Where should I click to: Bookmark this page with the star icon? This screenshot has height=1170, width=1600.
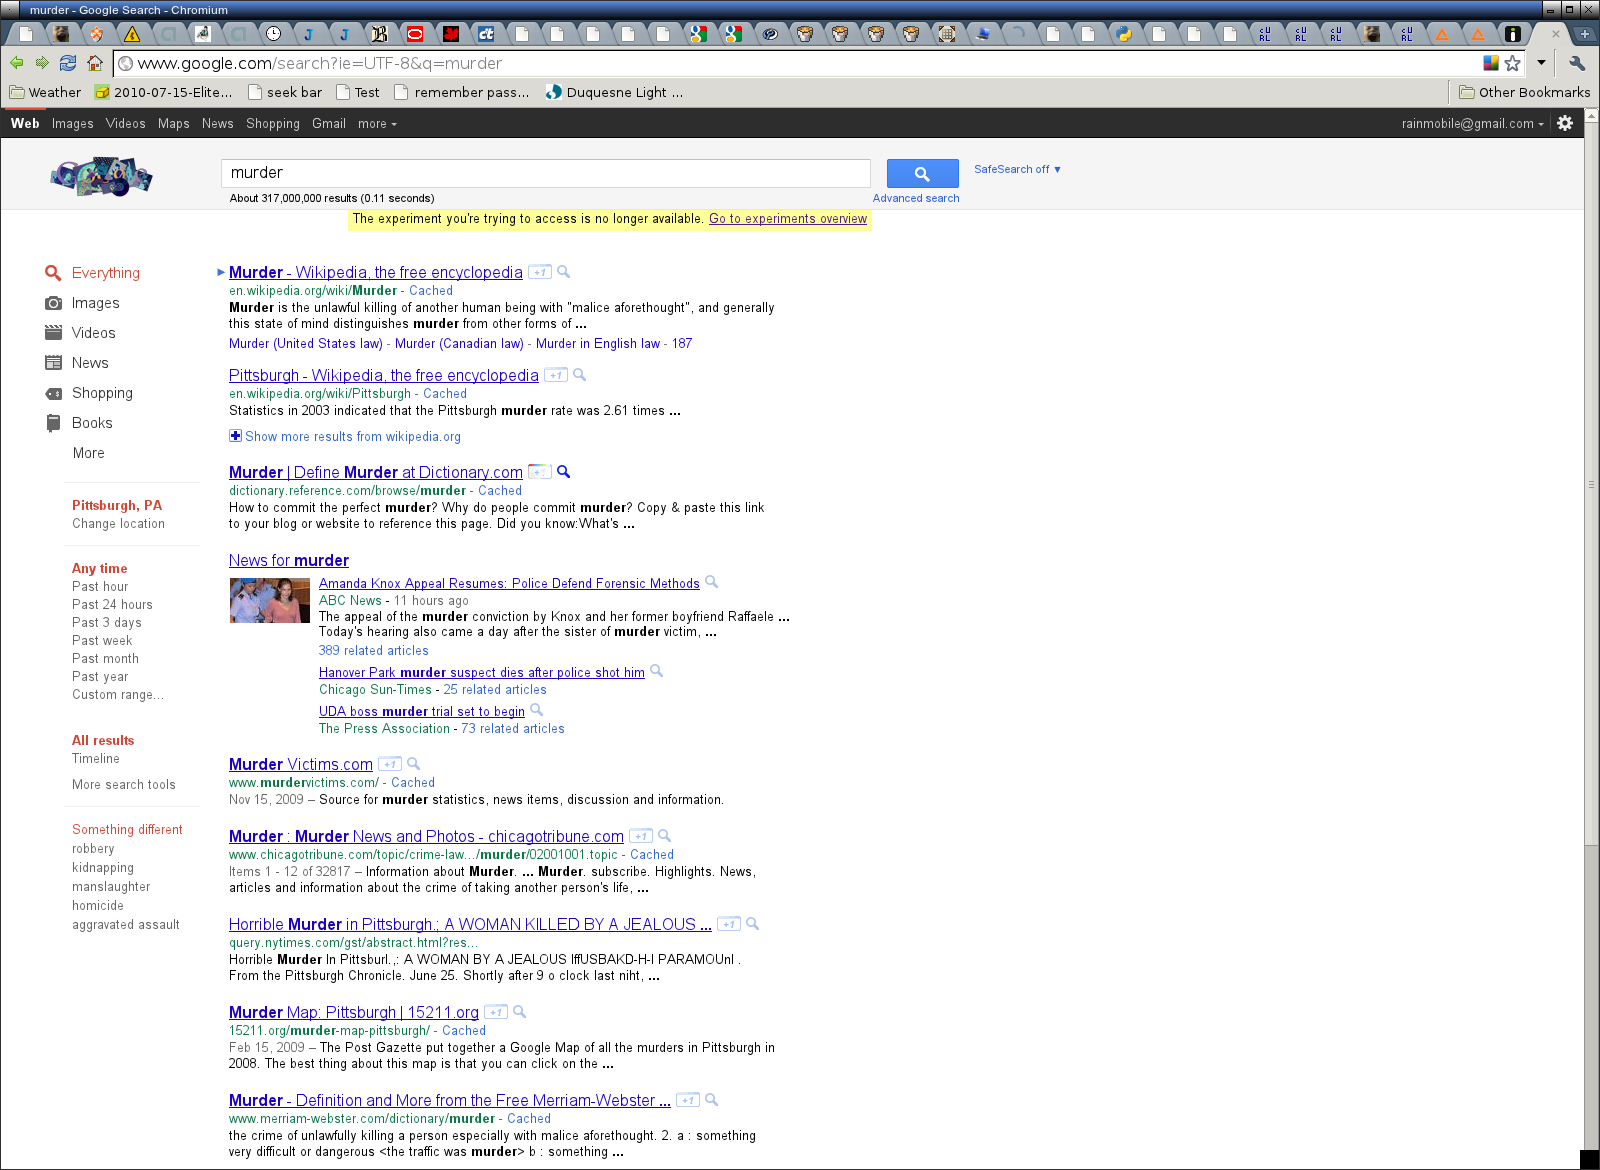1512,63
